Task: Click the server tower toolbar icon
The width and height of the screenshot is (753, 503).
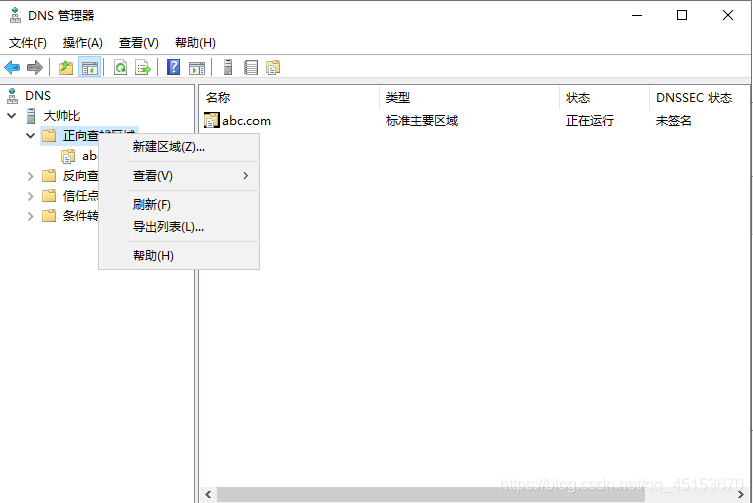Action: [228, 67]
